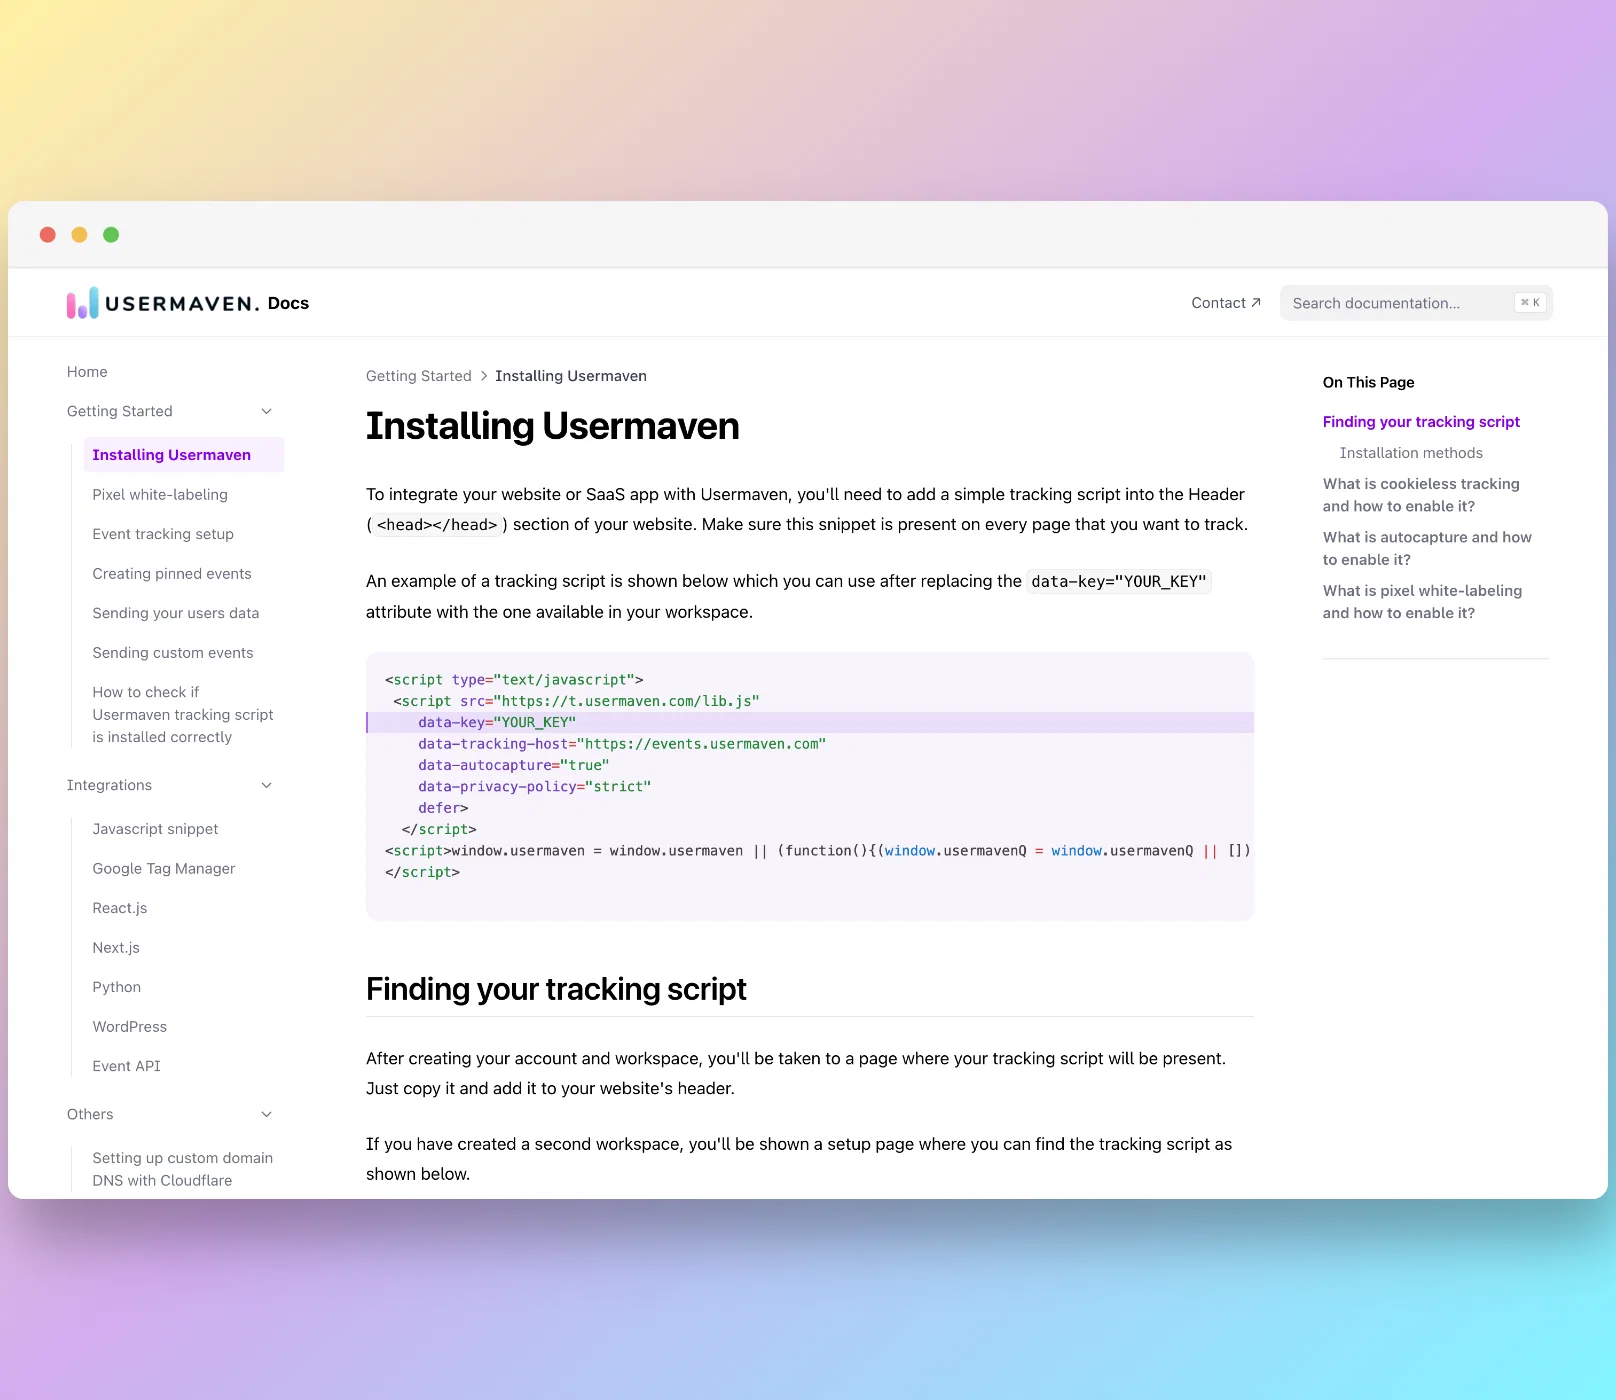Viewport: 1616px width, 1400px height.
Task: Click the green maximize window dot
Action: click(x=111, y=235)
